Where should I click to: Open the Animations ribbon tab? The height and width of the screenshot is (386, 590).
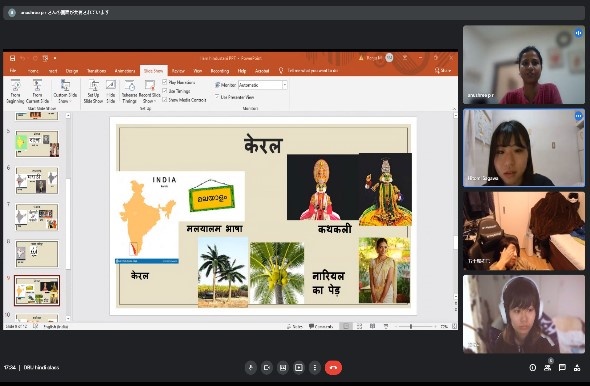(x=125, y=71)
